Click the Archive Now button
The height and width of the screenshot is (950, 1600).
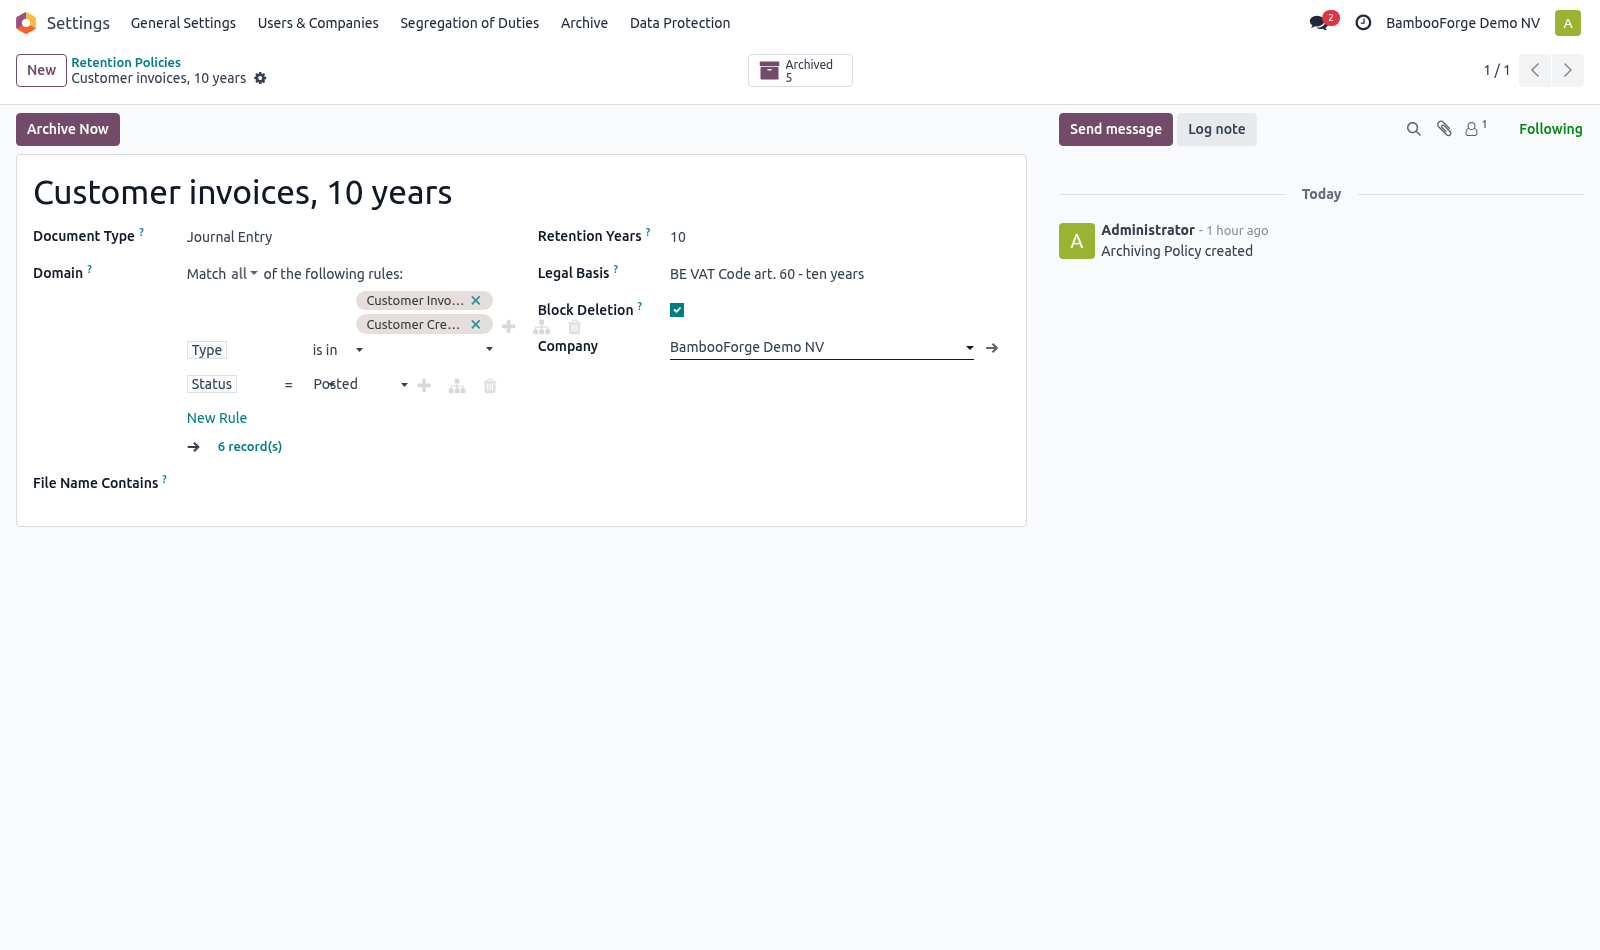(x=68, y=129)
